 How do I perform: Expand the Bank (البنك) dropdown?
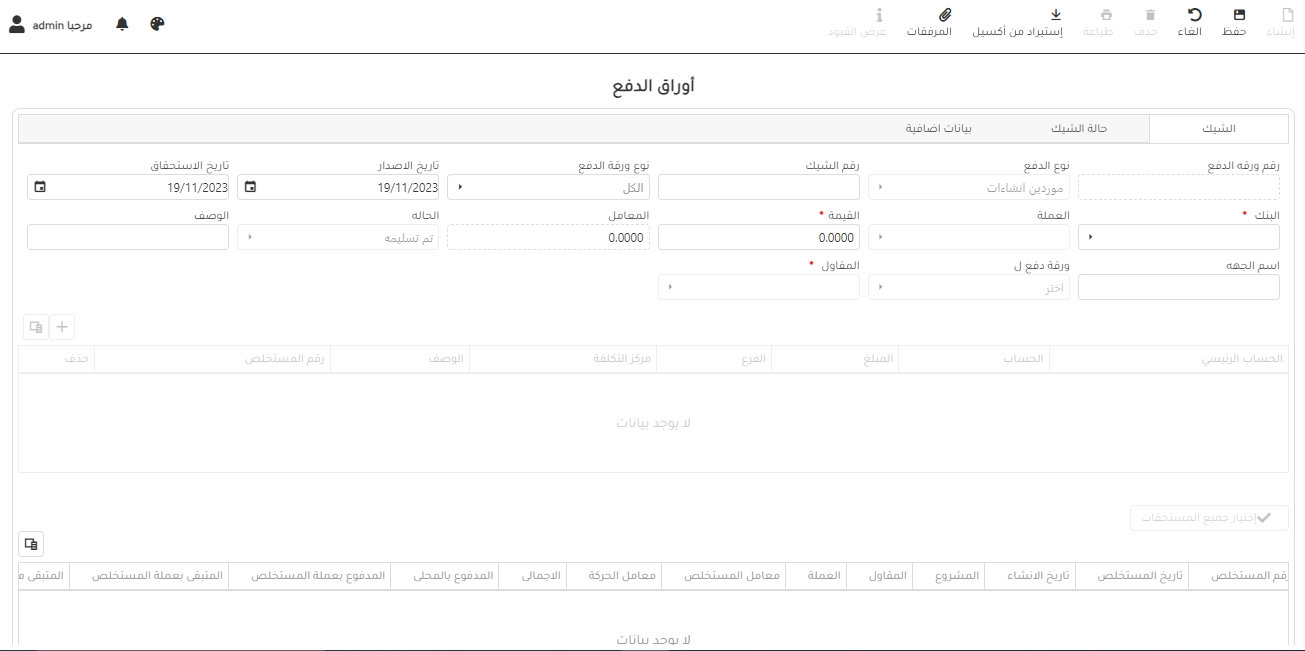pyautogui.click(x=1090, y=237)
